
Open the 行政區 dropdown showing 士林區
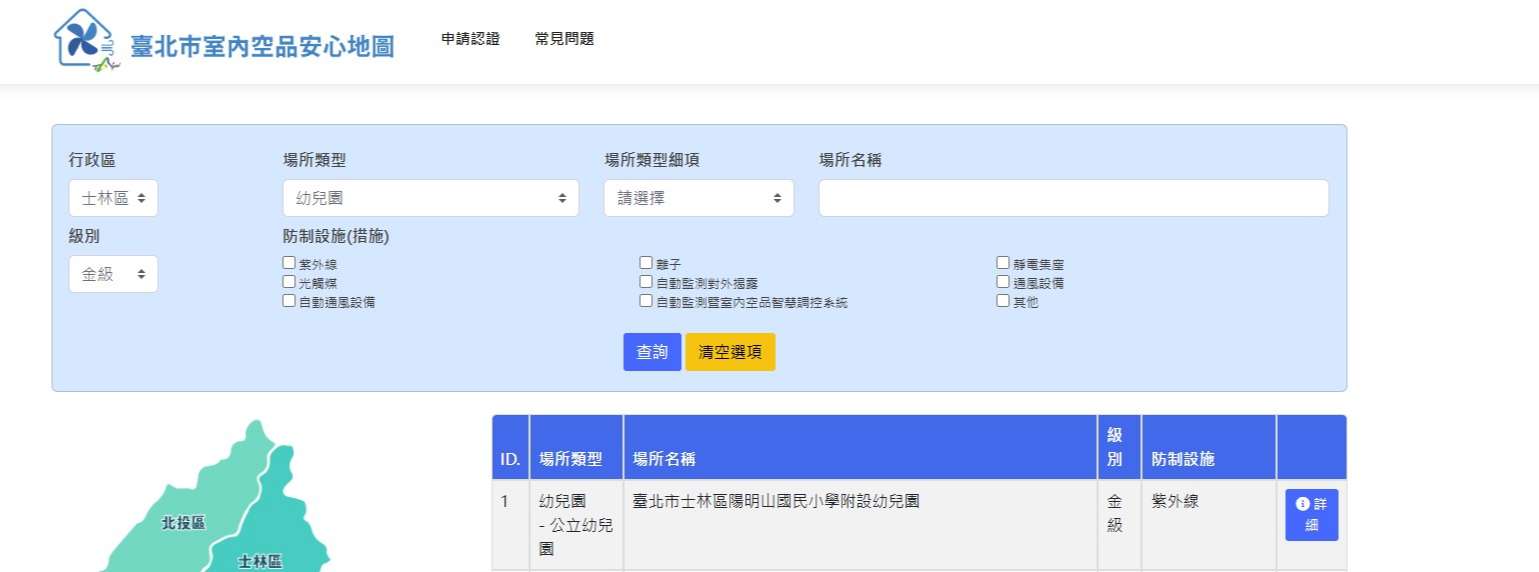(113, 198)
